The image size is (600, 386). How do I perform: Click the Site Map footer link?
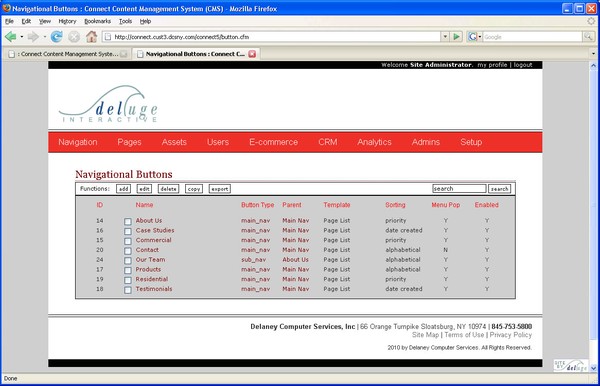coord(425,335)
